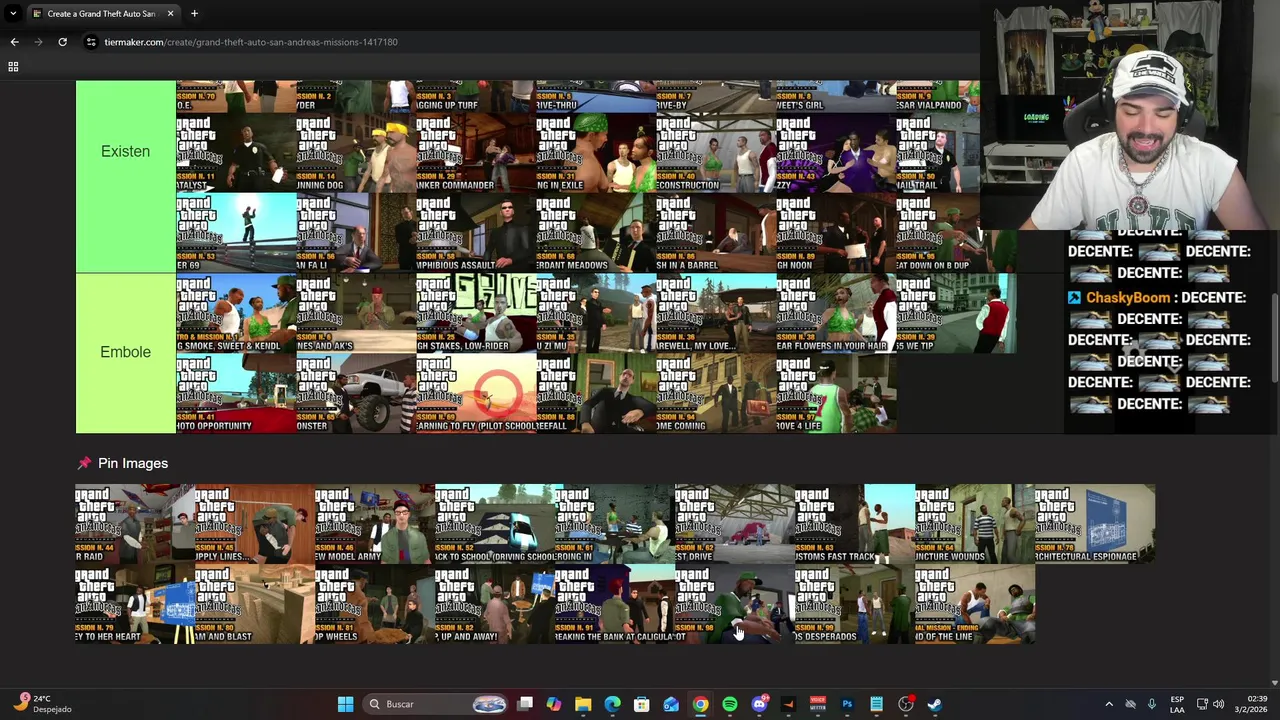Select the Deconstruction mission thumbnail
The width and height of the screenshot is (1280, 720).
click(x=715, y=153)
